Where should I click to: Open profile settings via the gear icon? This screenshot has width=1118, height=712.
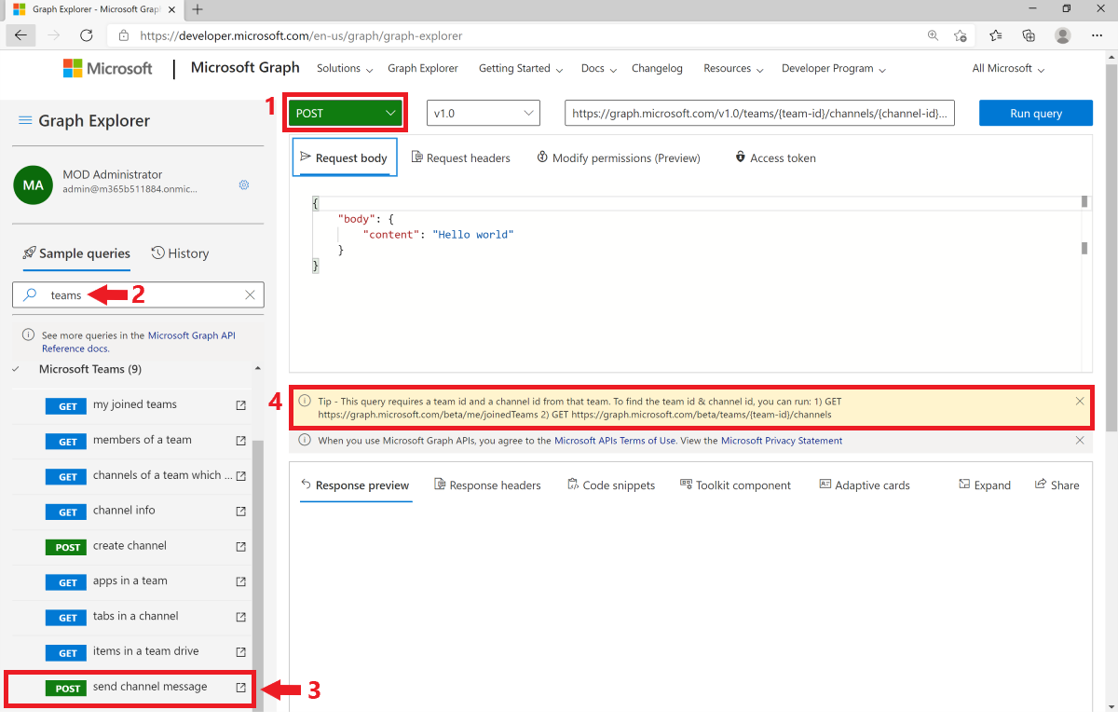(x=243, y=185)
